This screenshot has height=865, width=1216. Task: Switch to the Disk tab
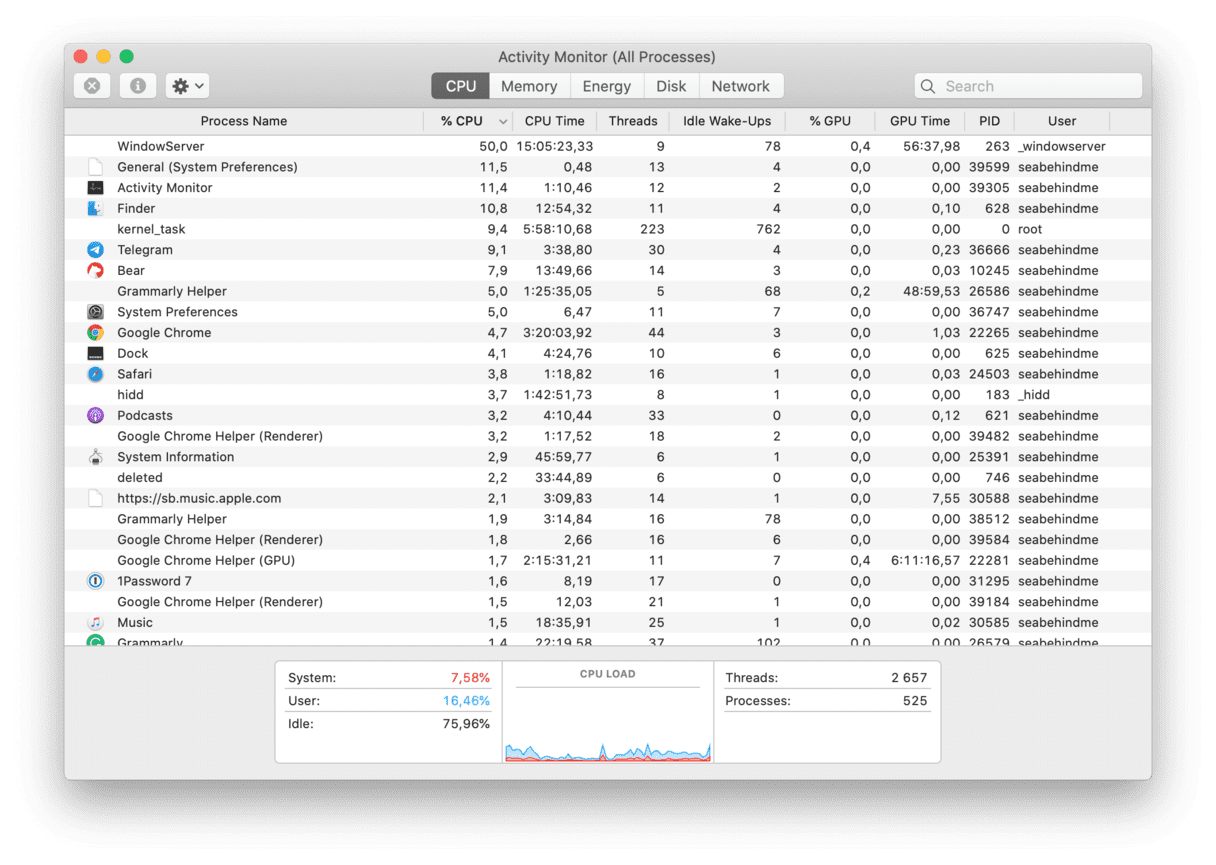(x=672, y=86)
